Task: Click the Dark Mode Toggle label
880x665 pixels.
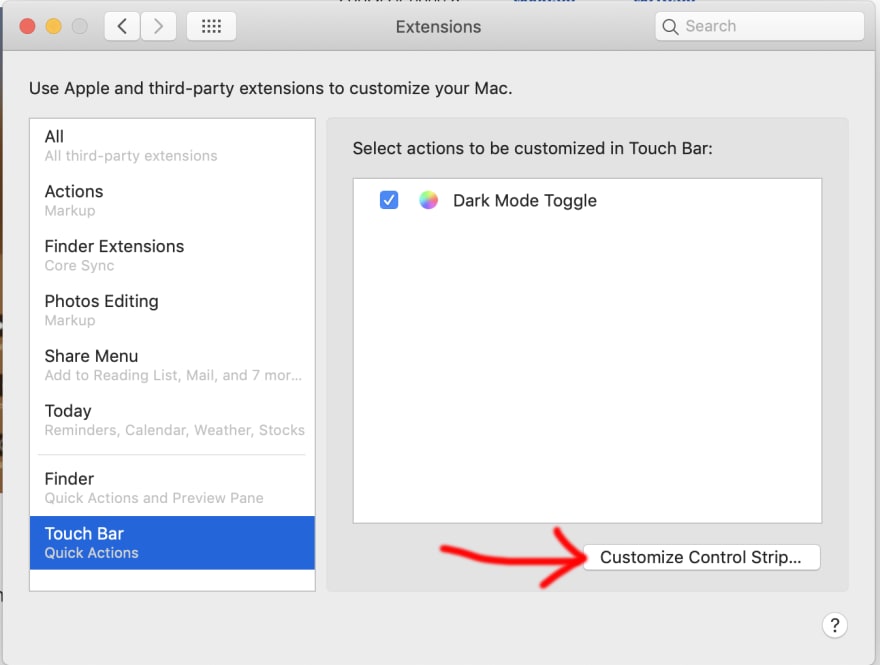Action: 525,200
